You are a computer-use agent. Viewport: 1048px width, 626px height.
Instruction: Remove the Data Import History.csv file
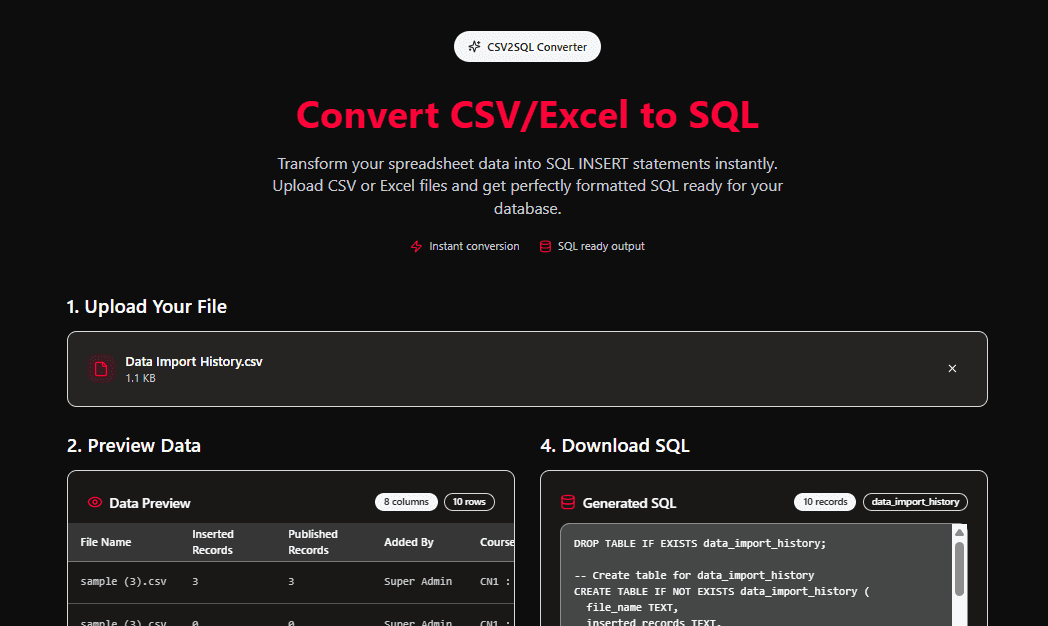[952, 368]
